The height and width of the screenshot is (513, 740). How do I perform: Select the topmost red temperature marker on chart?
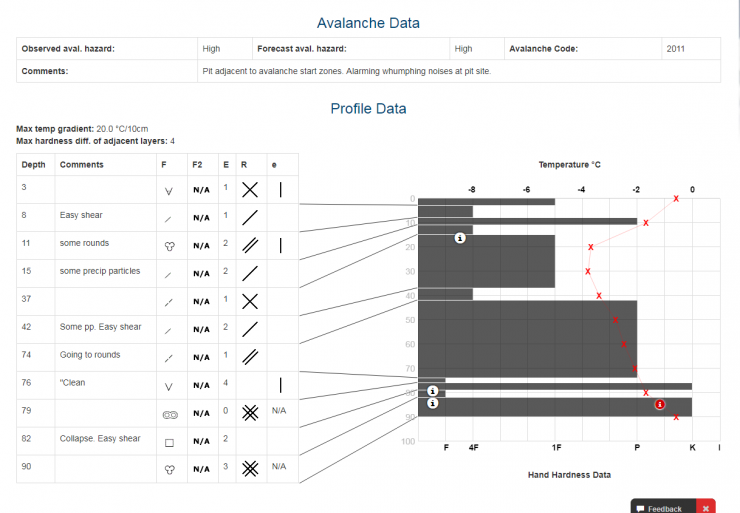[676, 199]
